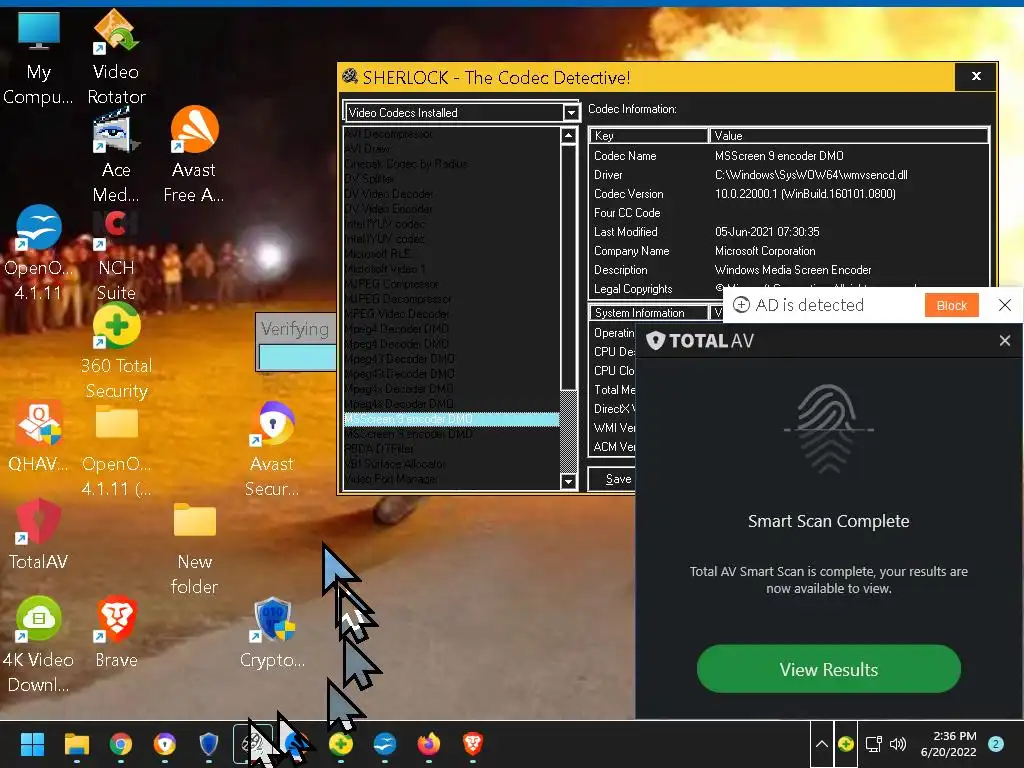This screenshot has height=768, width=1024.
Task: Open the Video Codecs Installed combo box
Action: click(461, 112)
